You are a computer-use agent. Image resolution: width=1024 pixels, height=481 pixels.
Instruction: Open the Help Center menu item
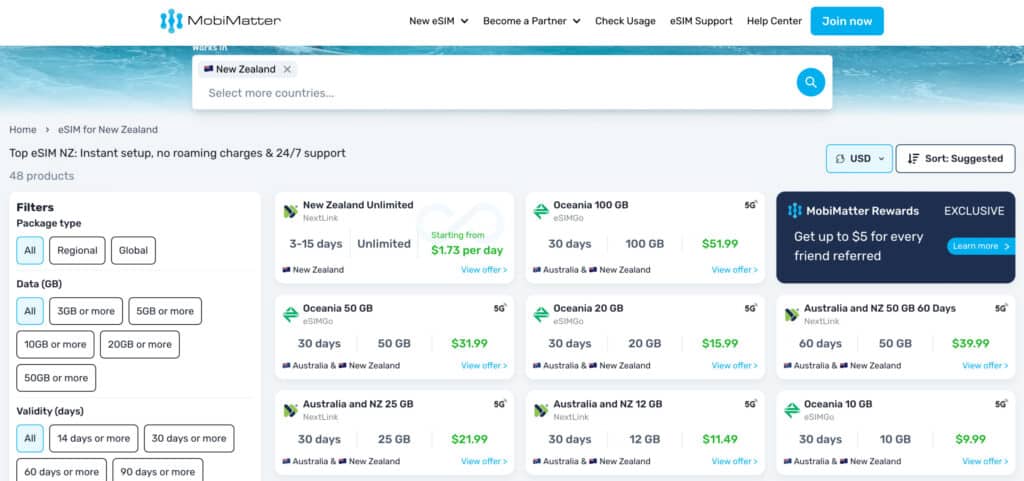click(x=774, y=21)
